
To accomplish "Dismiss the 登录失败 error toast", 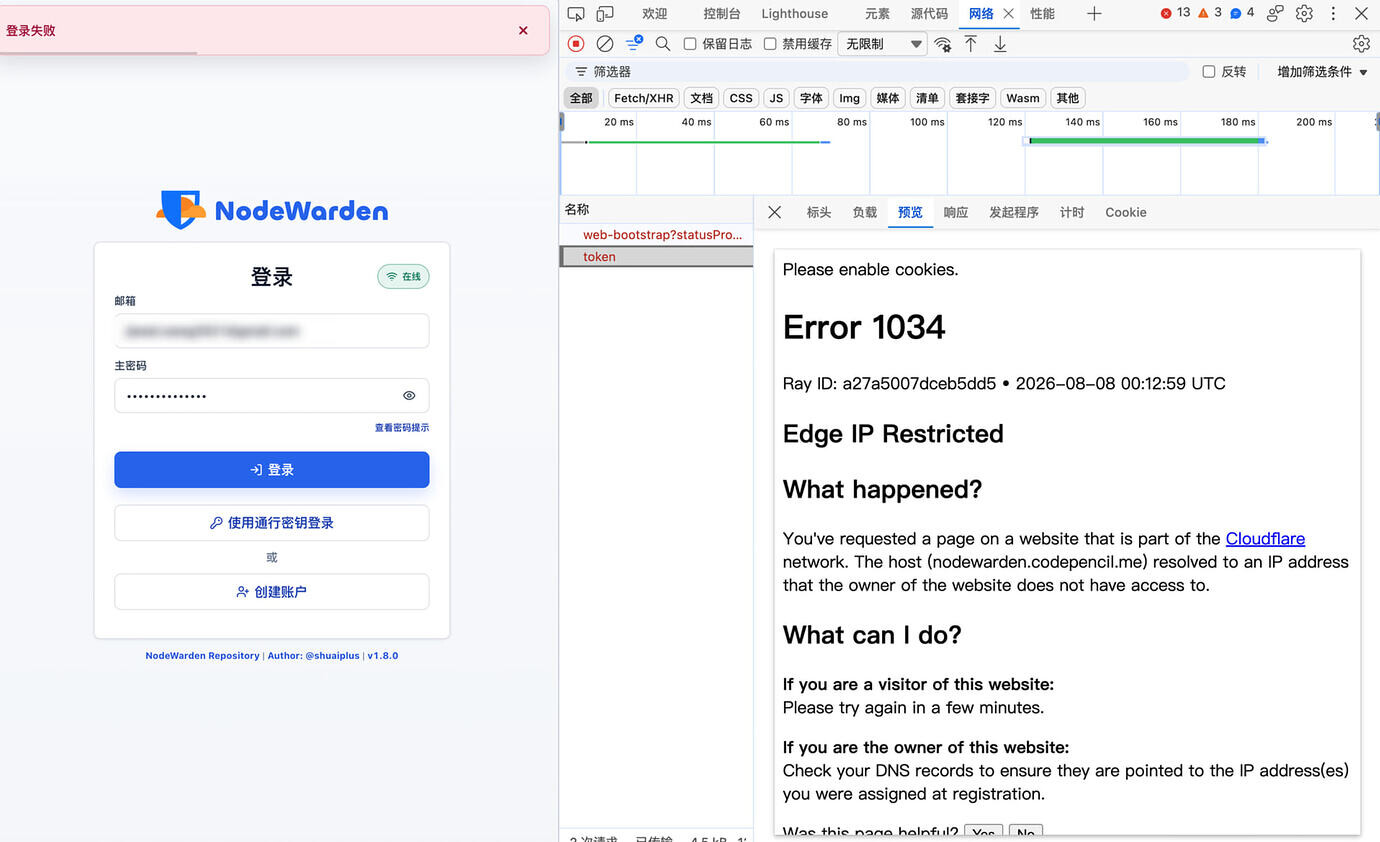I will pyautogui.click(x=523, y=31).
